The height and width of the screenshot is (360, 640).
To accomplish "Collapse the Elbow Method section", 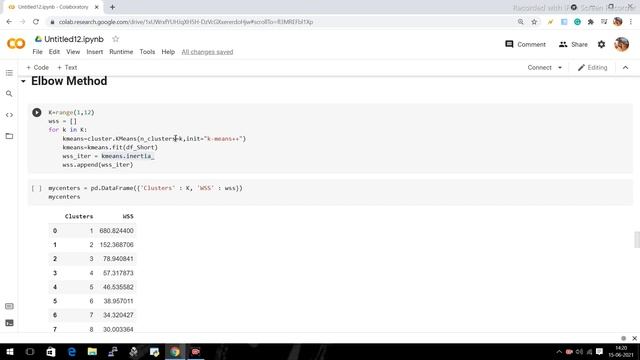I will pos(23,81).
